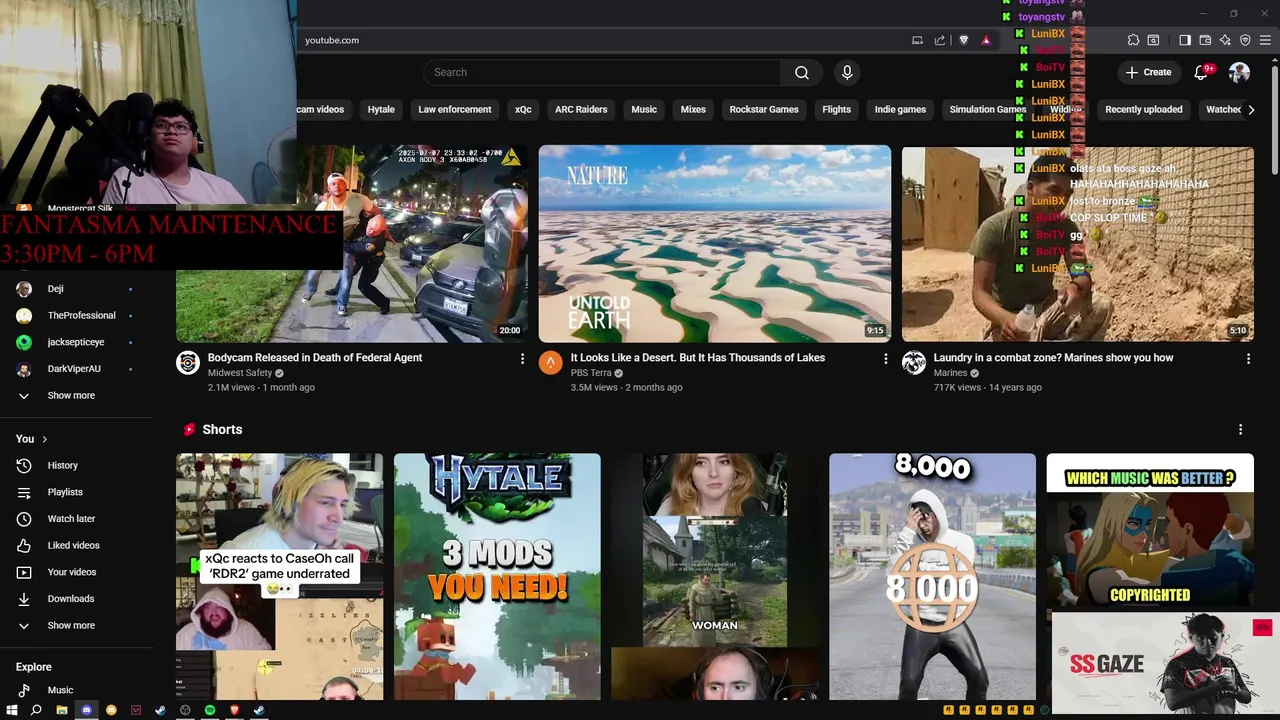
Task: Click the jacksepticeye channel avatar
Action: point(24,342)
